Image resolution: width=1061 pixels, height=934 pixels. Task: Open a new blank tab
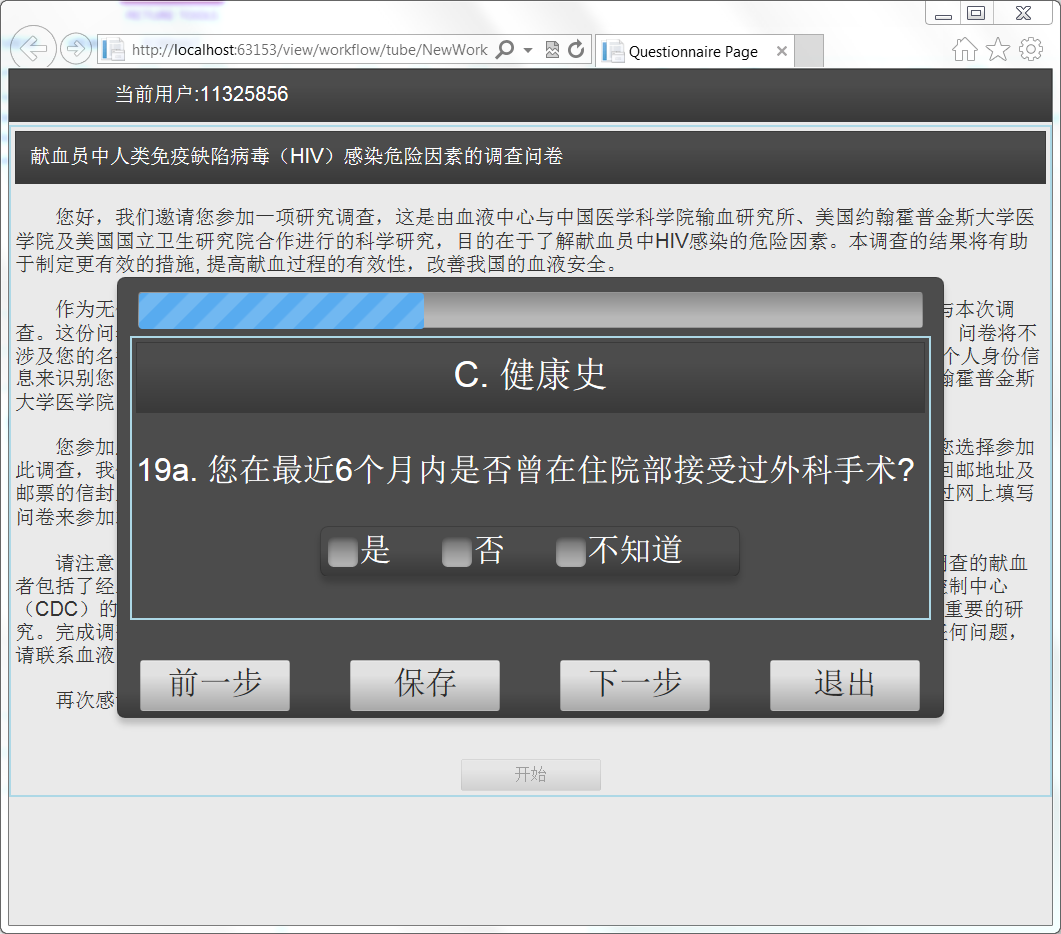click(x=809, y=51)
